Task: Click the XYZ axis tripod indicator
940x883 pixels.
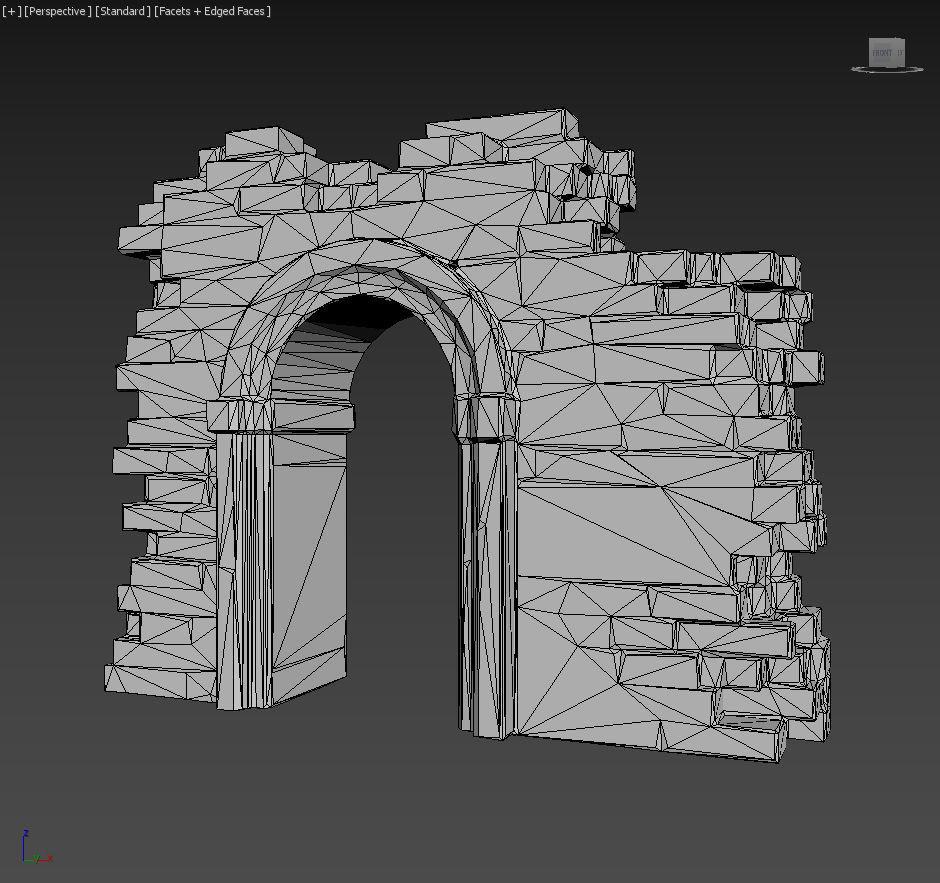Action: (x=37, y=848)
